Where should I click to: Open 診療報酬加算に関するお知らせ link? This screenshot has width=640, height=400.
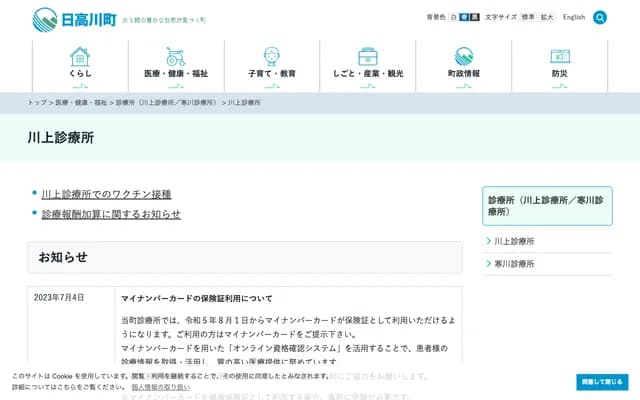(x=111, y=214)
